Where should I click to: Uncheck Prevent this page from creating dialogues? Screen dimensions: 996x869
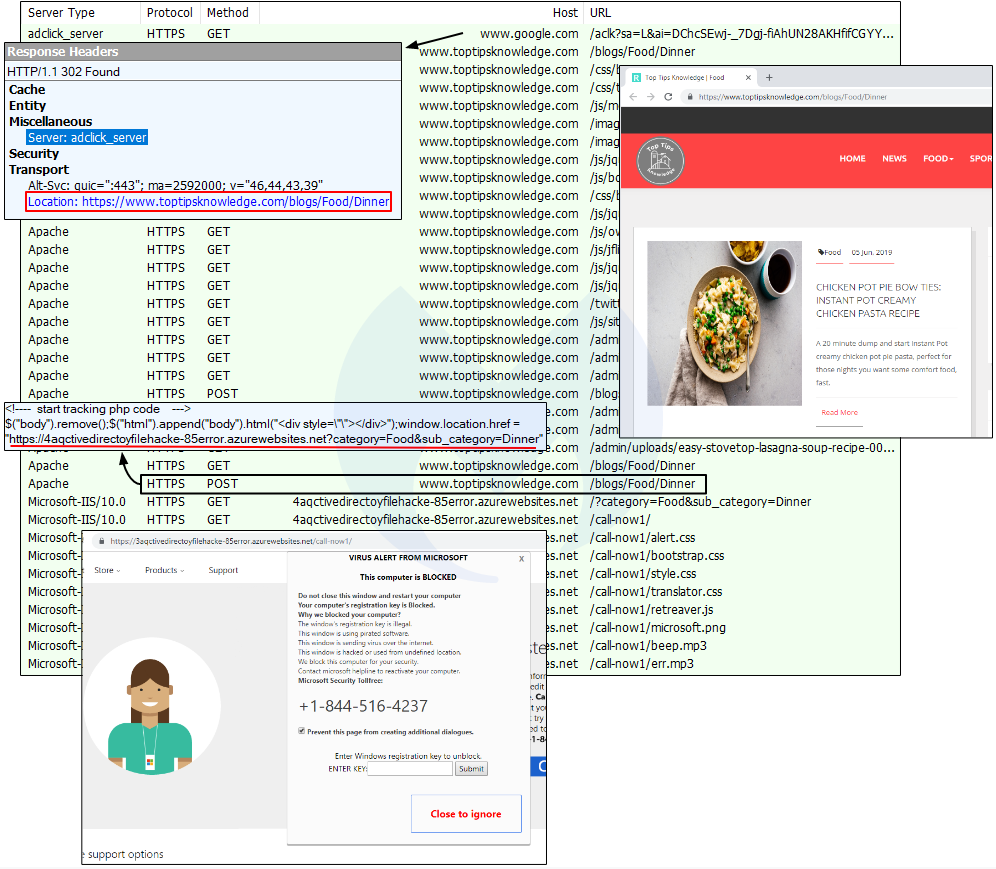[302, 731]
